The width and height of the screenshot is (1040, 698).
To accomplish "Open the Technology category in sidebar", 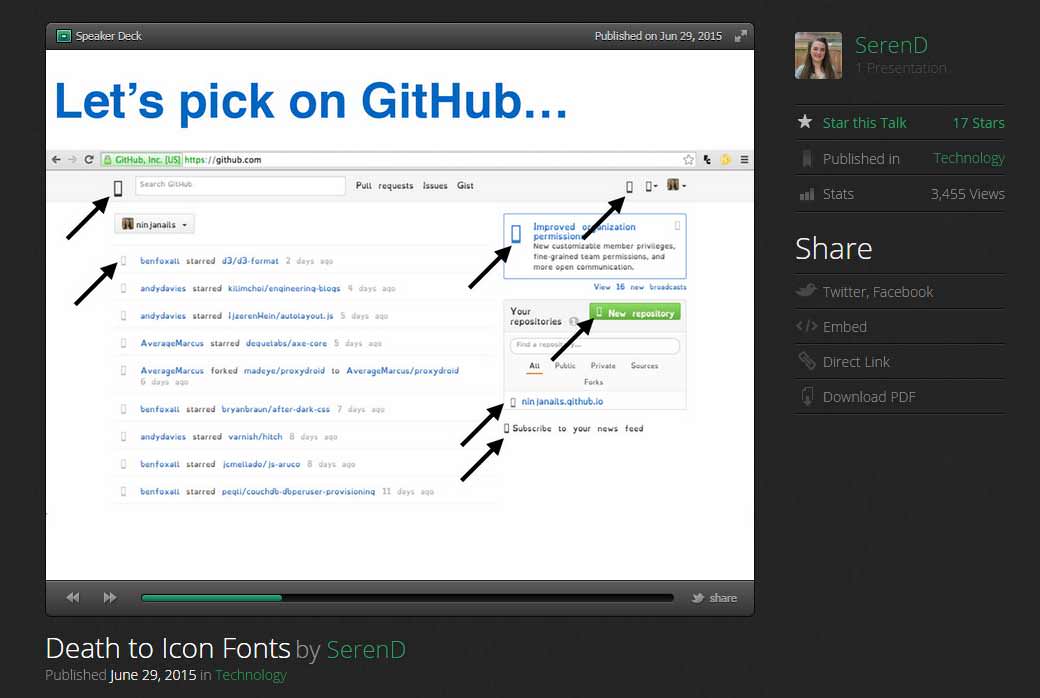I will coord(968,158).
